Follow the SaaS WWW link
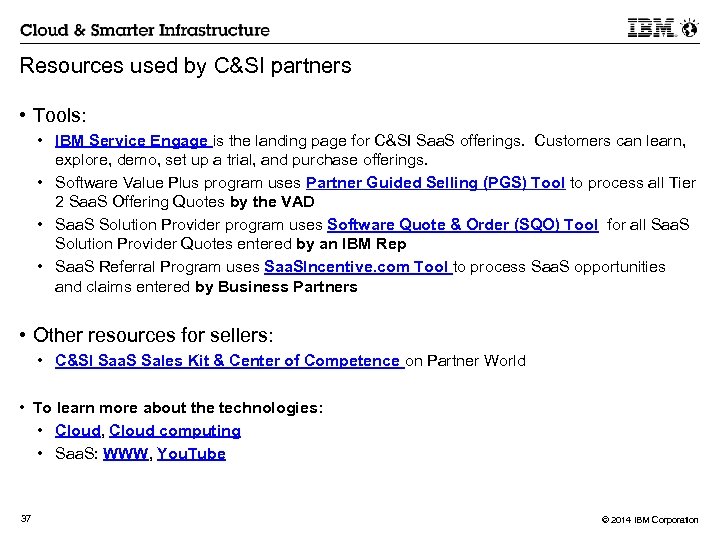Screen dimensions: 720x540 pyautogui.click(x=125, y=453)
